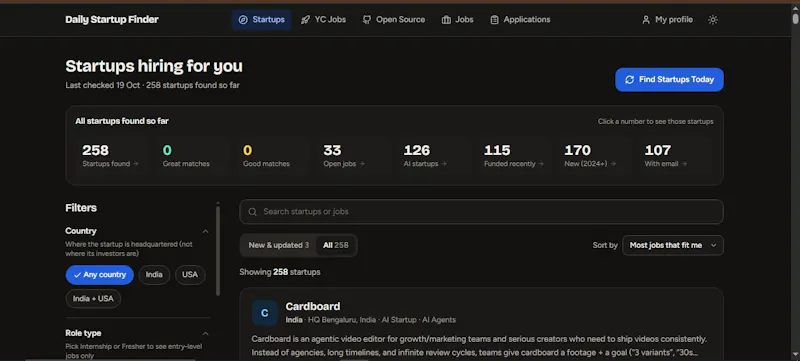The height and width of the screenshot is (361, 800).
Task: Click the arrow next to AI startups
Action: (x=444, y=164)
